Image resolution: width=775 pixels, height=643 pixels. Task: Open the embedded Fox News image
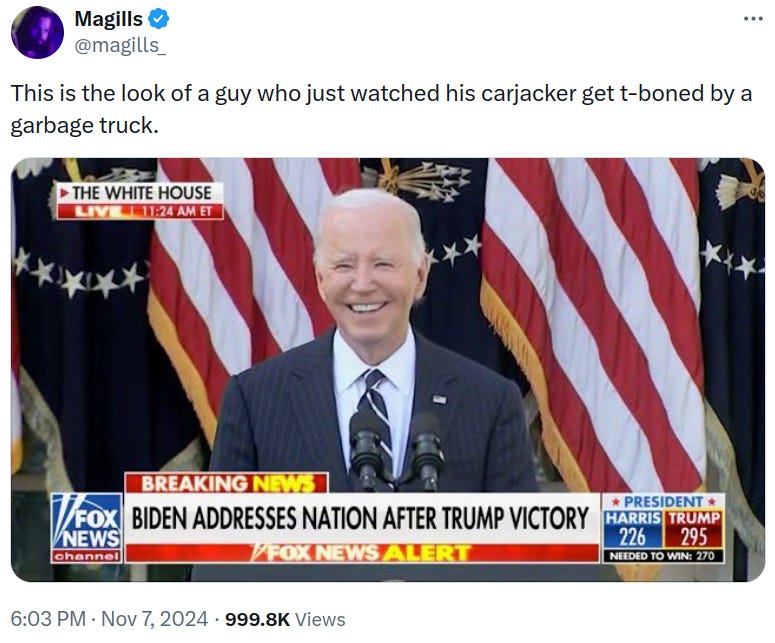pyautogui.click(x=388, y=369)
